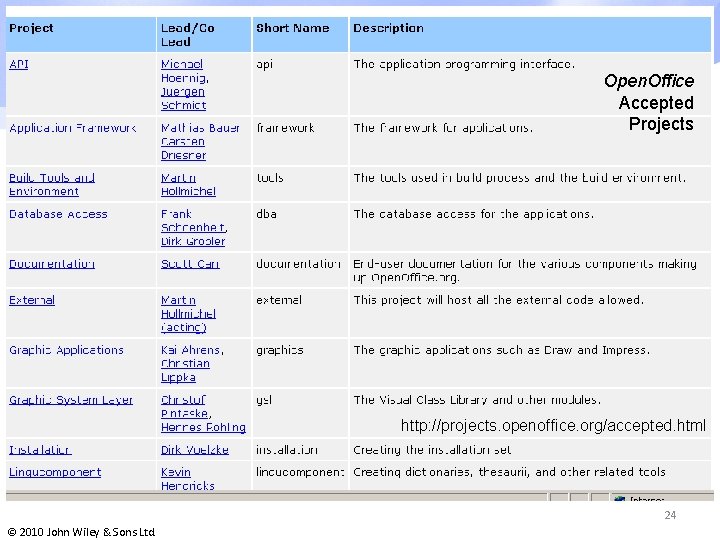The height and width of the screenshot is (540, 720).
Task: Click the Kai Ahrens lead name
Action: click(x=192, y=350)
